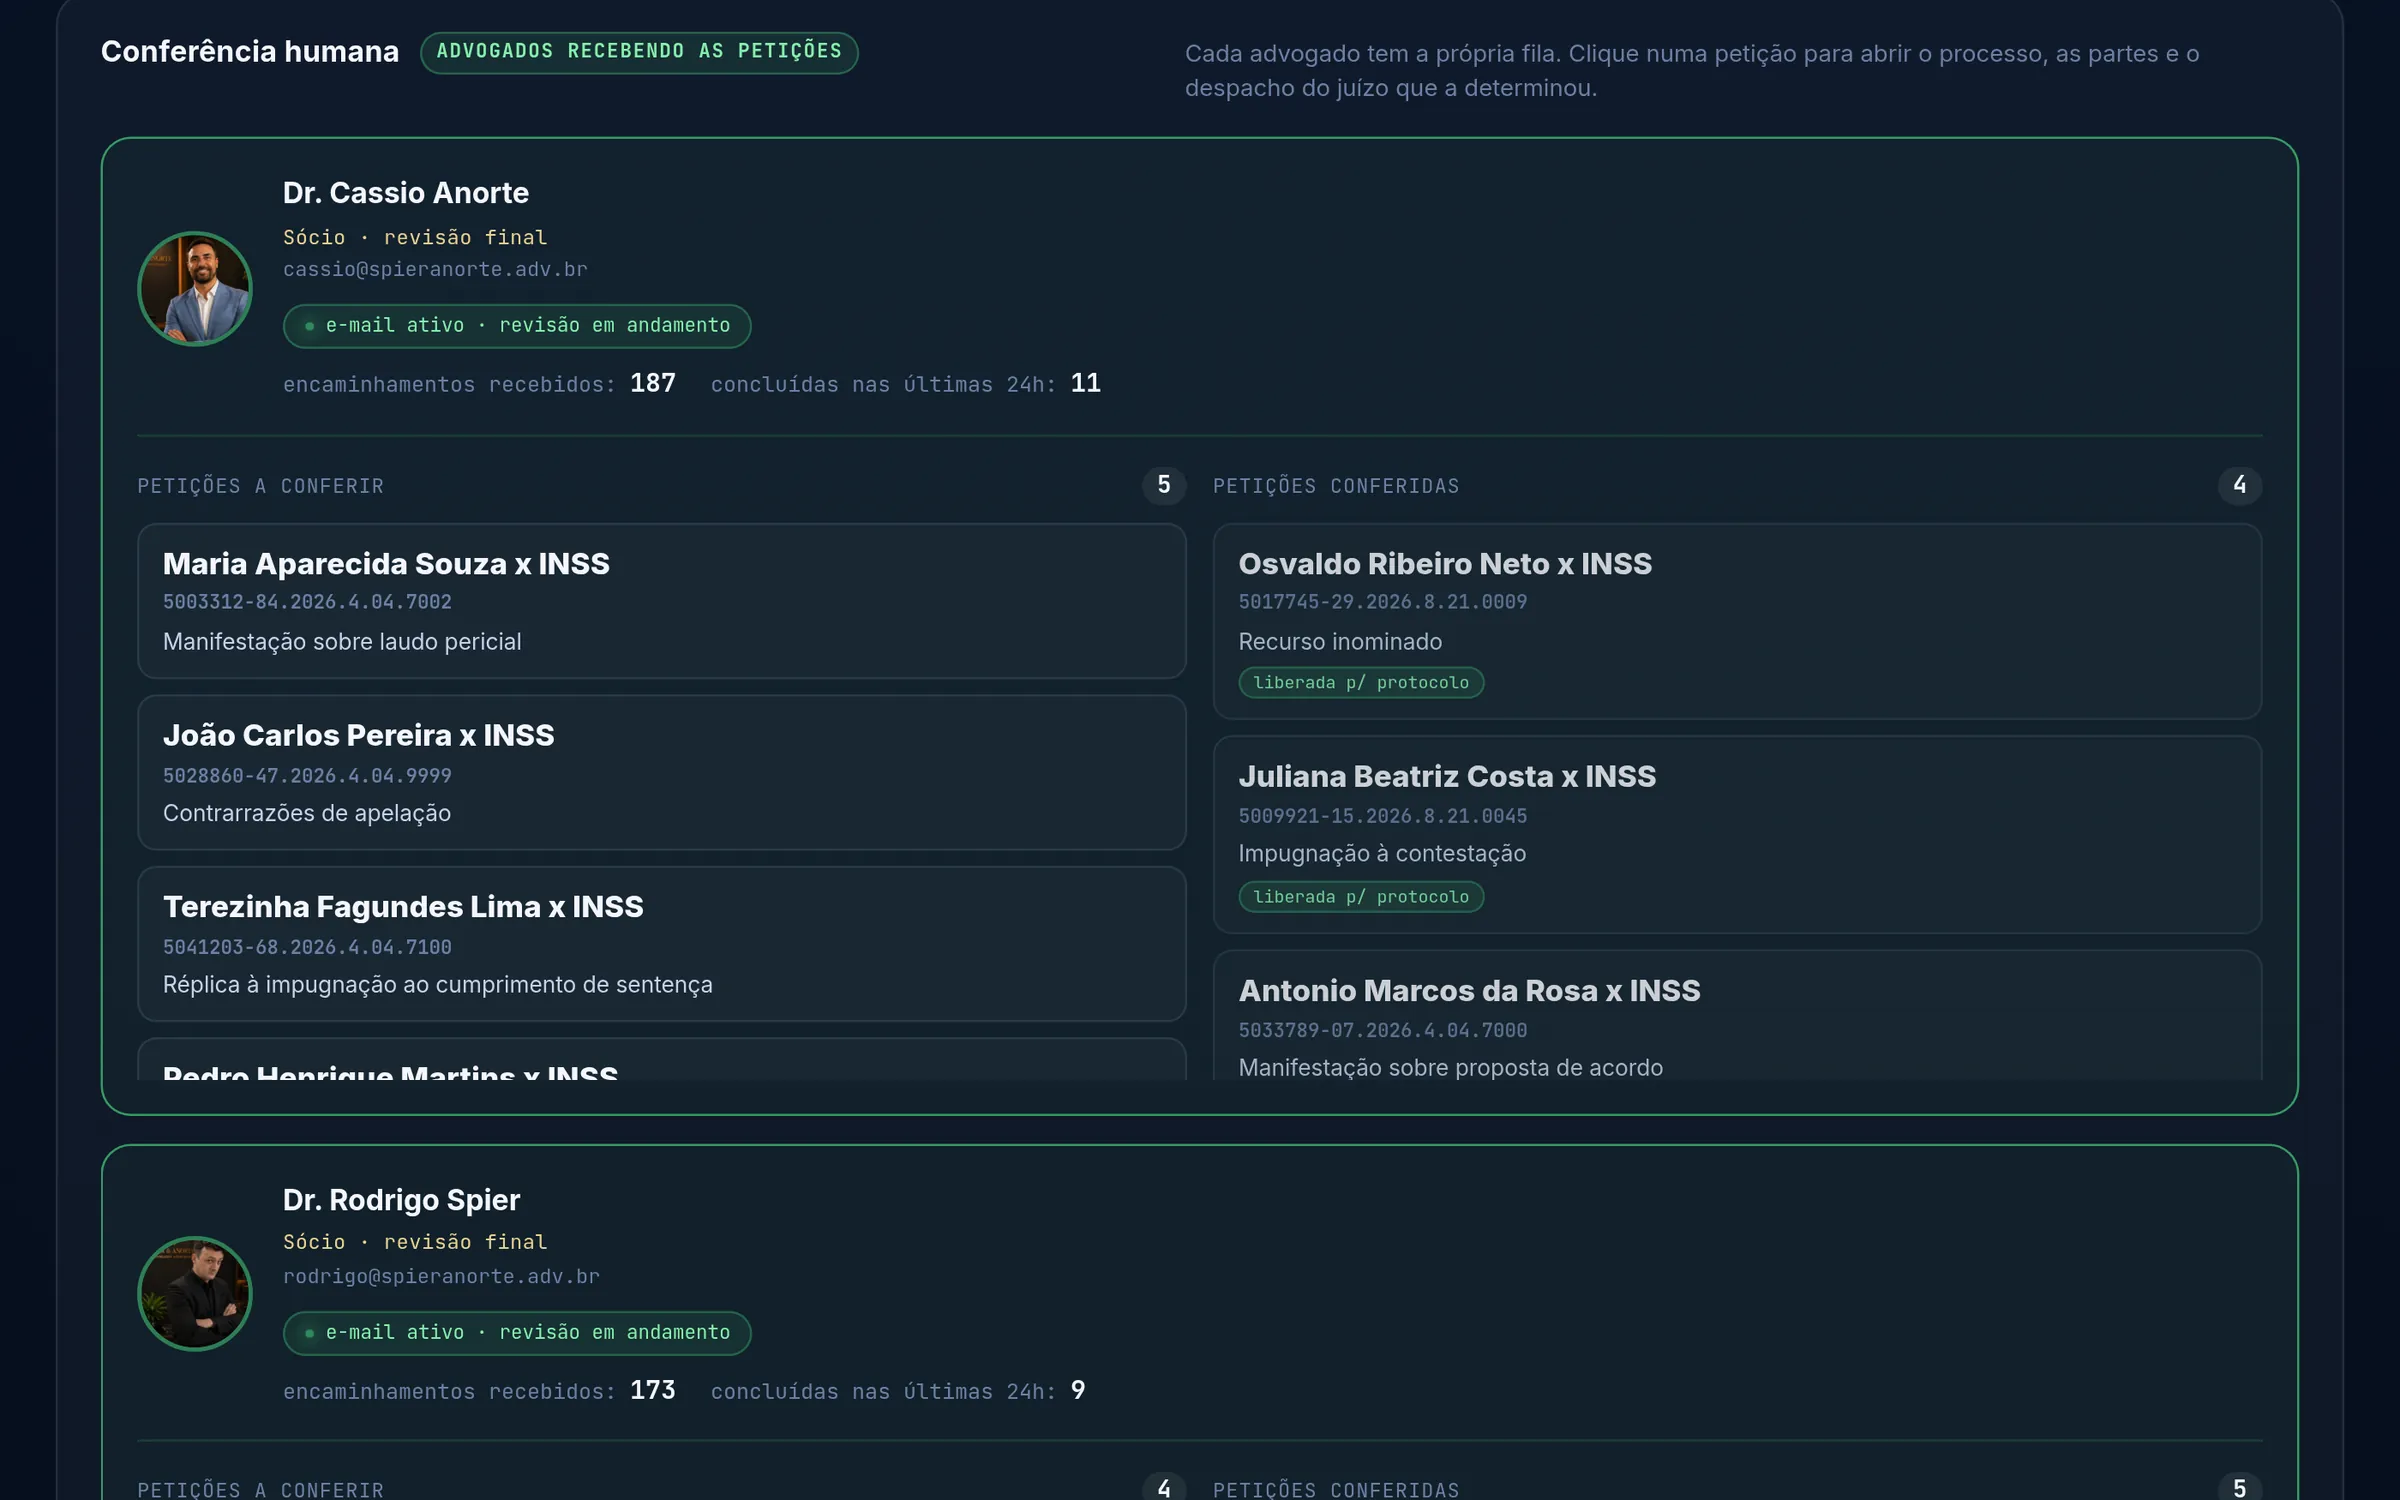Click Rodrigo's encaminhamentos recebidos value 173
The width and height of the screenshot is (2400, 1500).
click(653, 1390)
